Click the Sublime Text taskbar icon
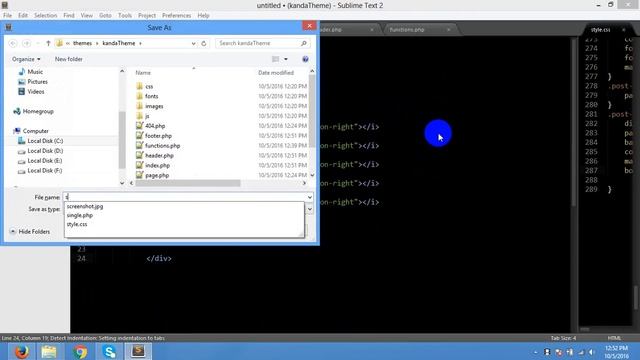 tap(138, 351)
